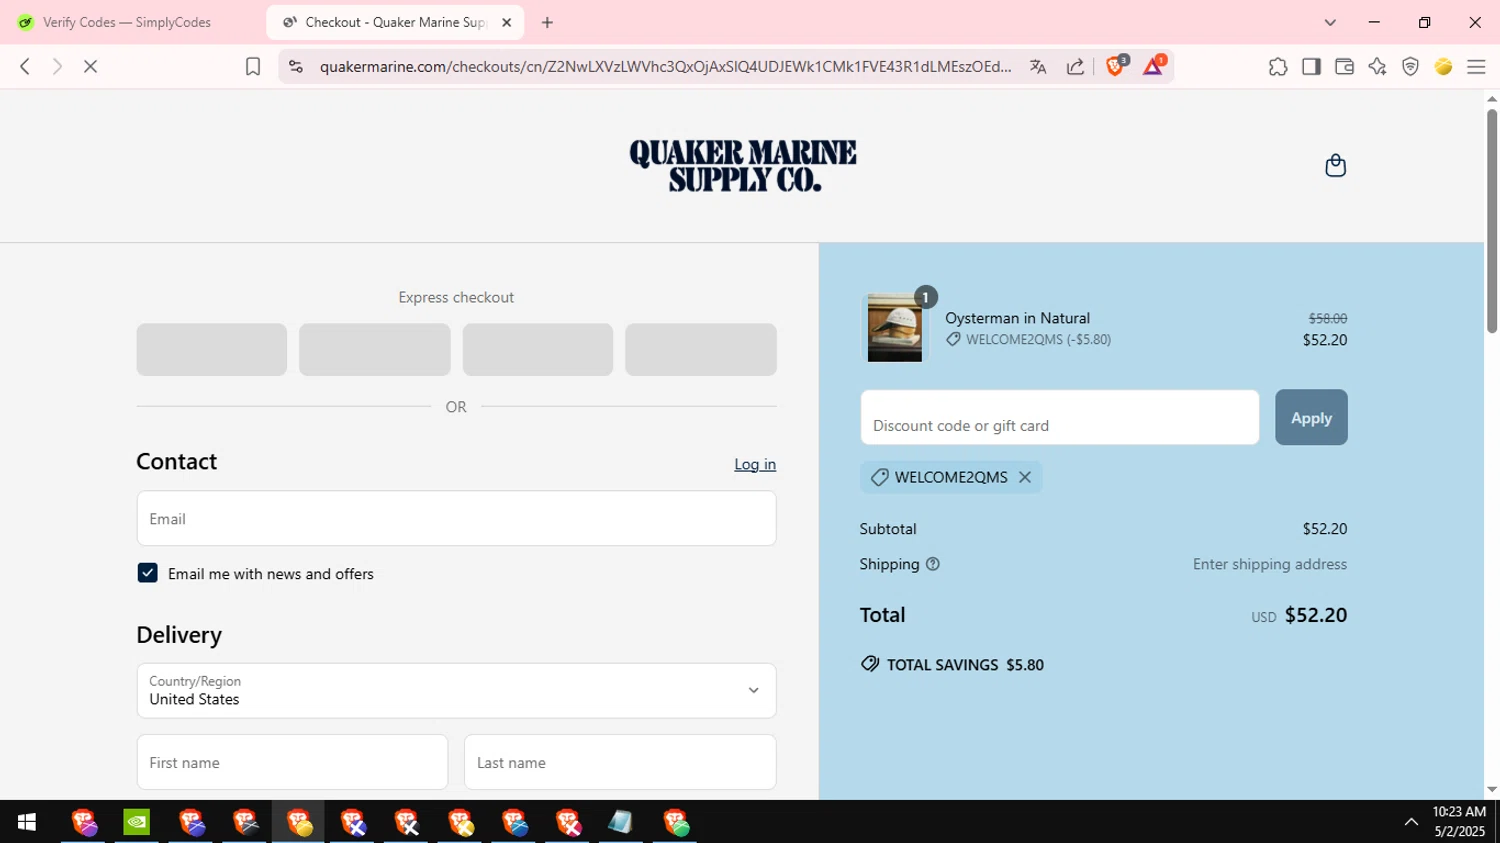Open Brave Shields lion icon
The width and height of the screenshot is (1500, 843).
[x=1116, y=66]
